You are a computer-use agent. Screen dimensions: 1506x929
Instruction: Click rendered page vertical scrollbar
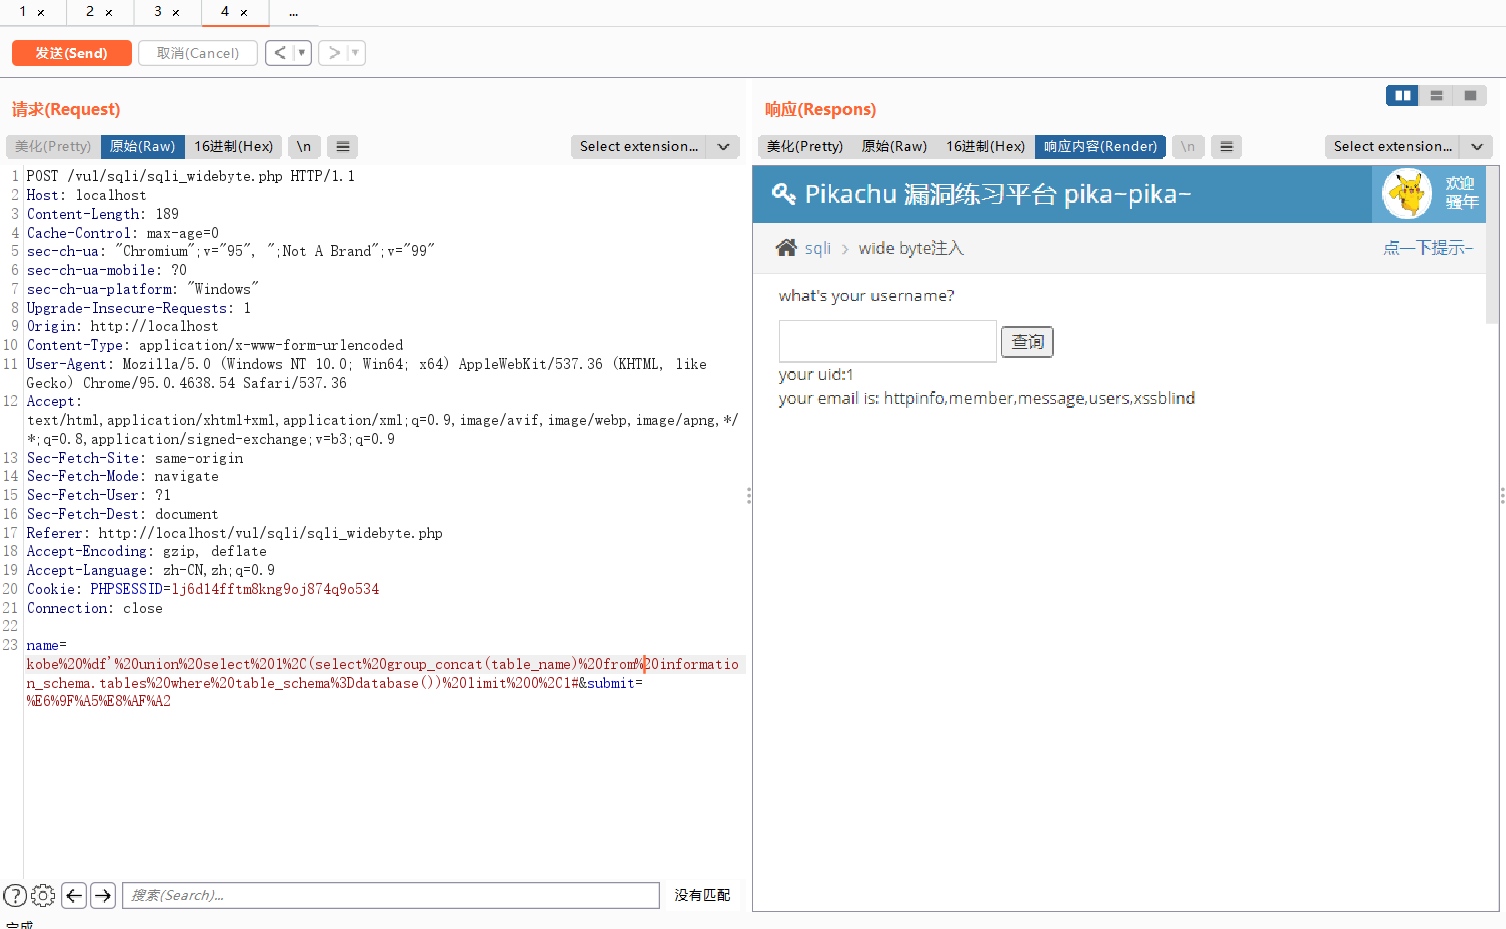pos(1492,245)
